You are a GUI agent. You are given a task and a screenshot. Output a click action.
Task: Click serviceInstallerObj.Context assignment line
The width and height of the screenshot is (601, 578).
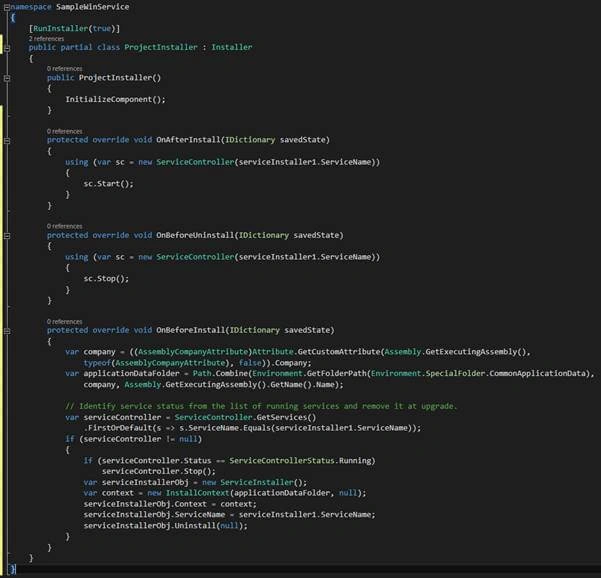[x=170, y=504]
